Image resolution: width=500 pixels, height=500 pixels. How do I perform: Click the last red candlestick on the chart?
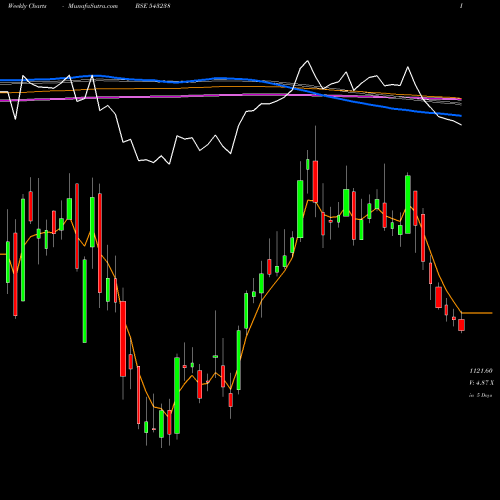coord(461,325)
